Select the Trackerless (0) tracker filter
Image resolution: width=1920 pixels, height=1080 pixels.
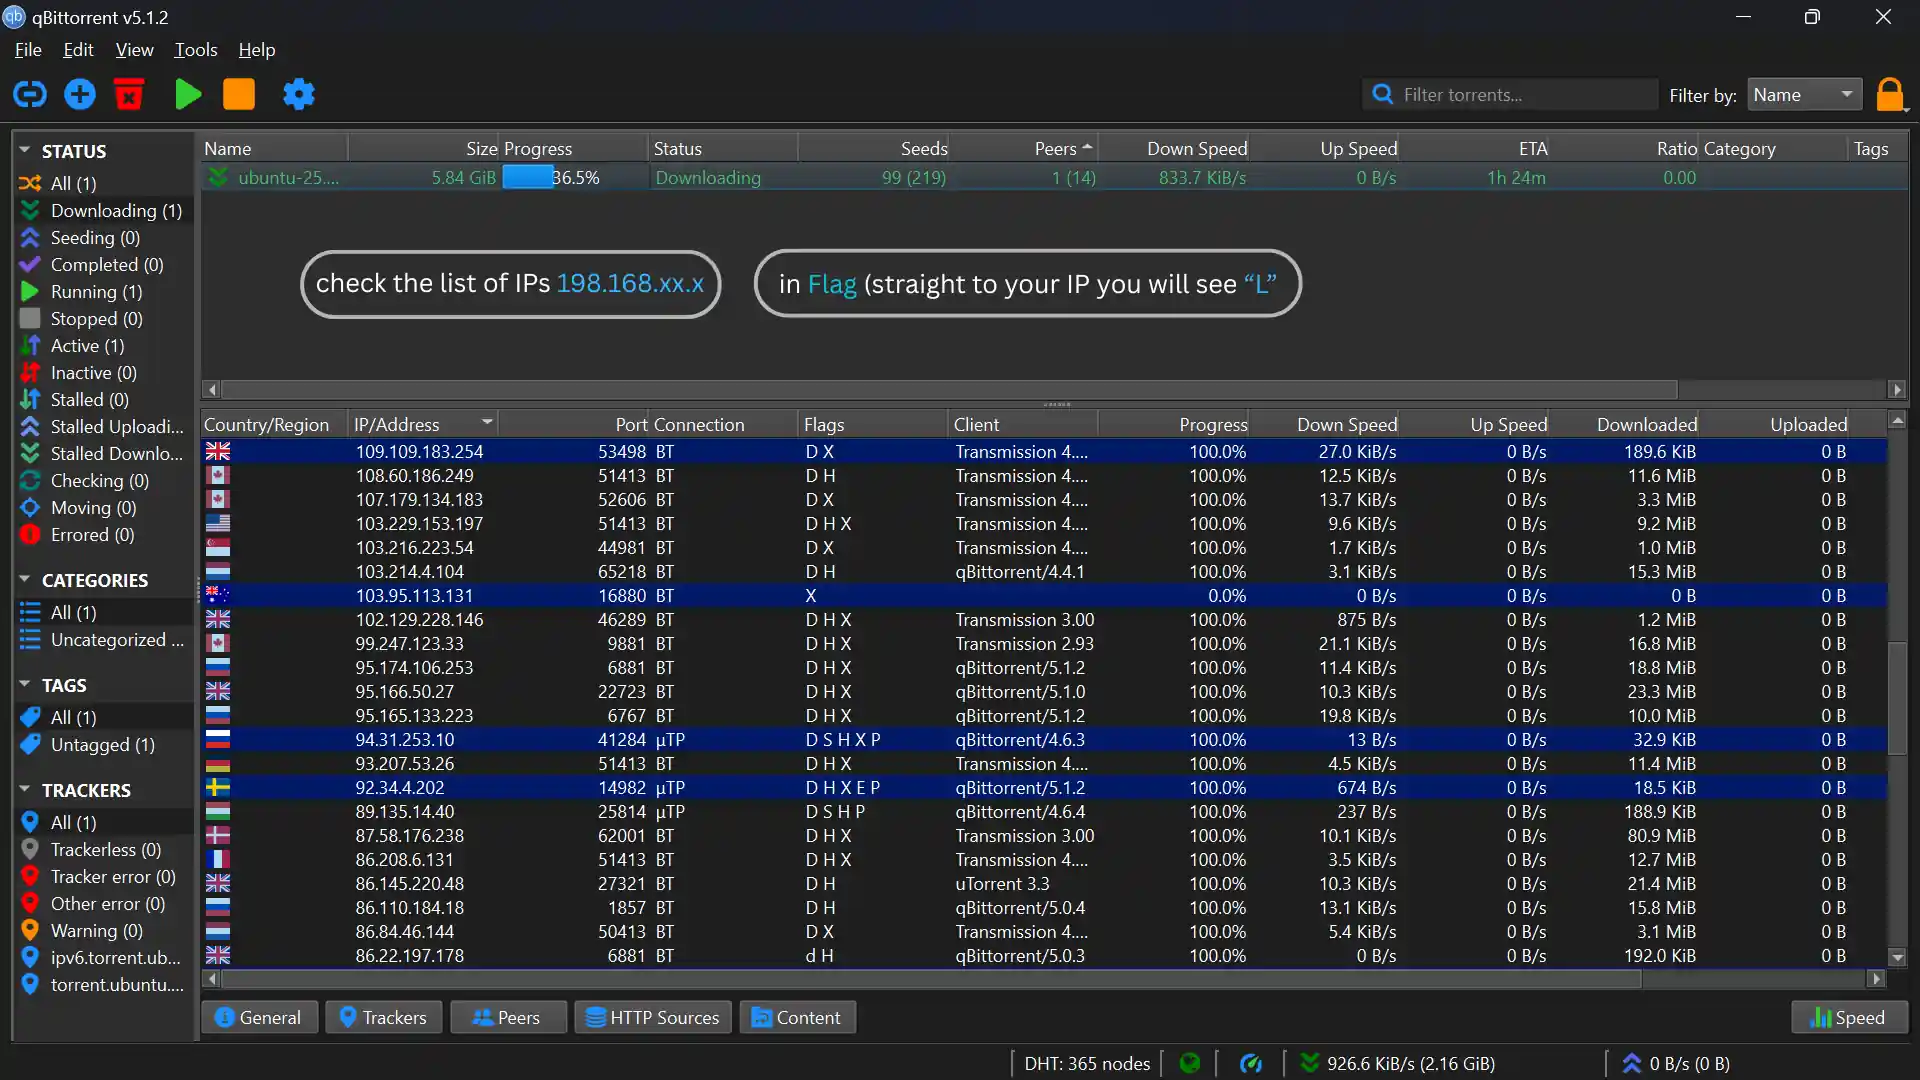pyautogui.click(x=103, y=849)
